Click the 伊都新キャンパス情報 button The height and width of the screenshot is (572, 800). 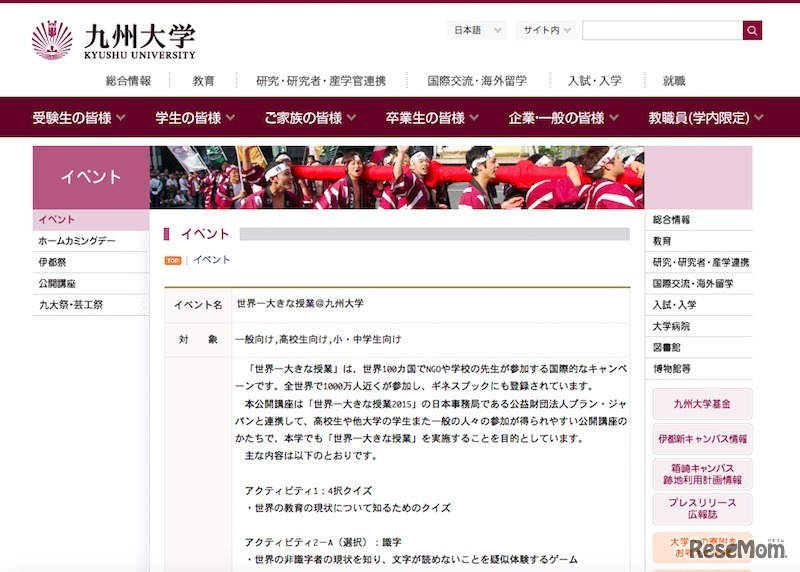point(702,439)
